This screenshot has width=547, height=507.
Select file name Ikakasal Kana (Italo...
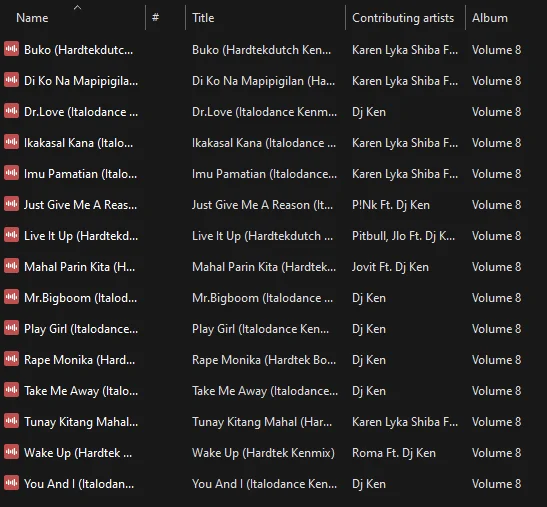[78, 143]
